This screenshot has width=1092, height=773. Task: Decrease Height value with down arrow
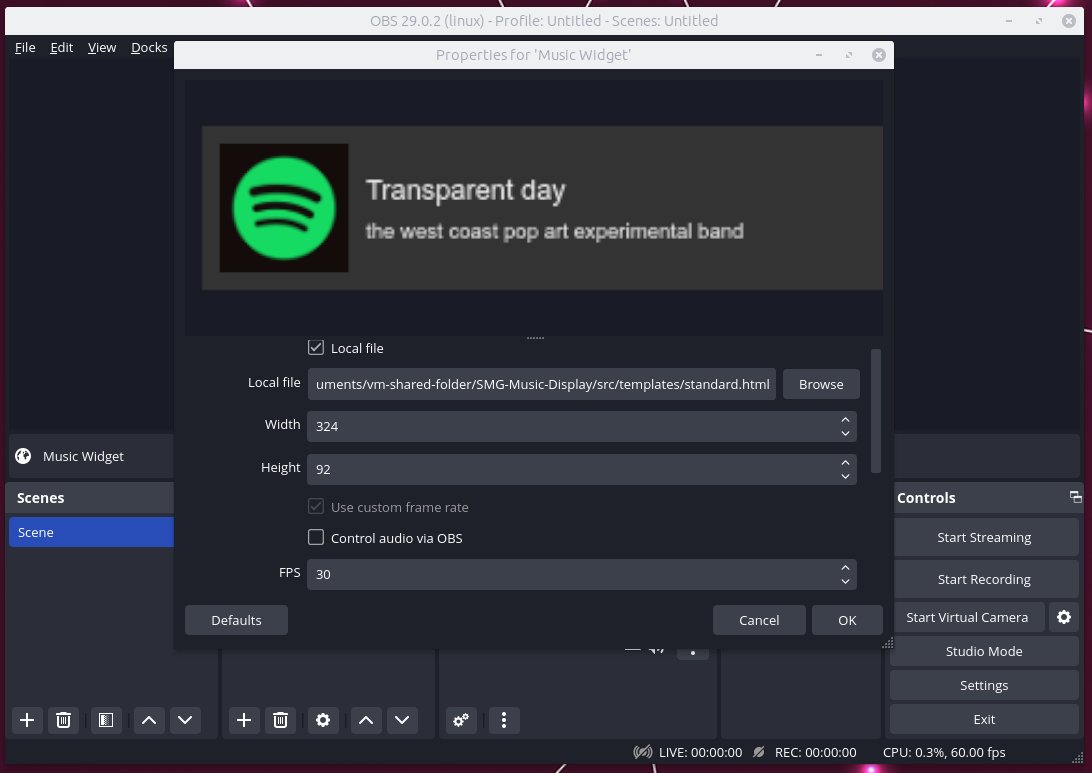pos(845,476)
